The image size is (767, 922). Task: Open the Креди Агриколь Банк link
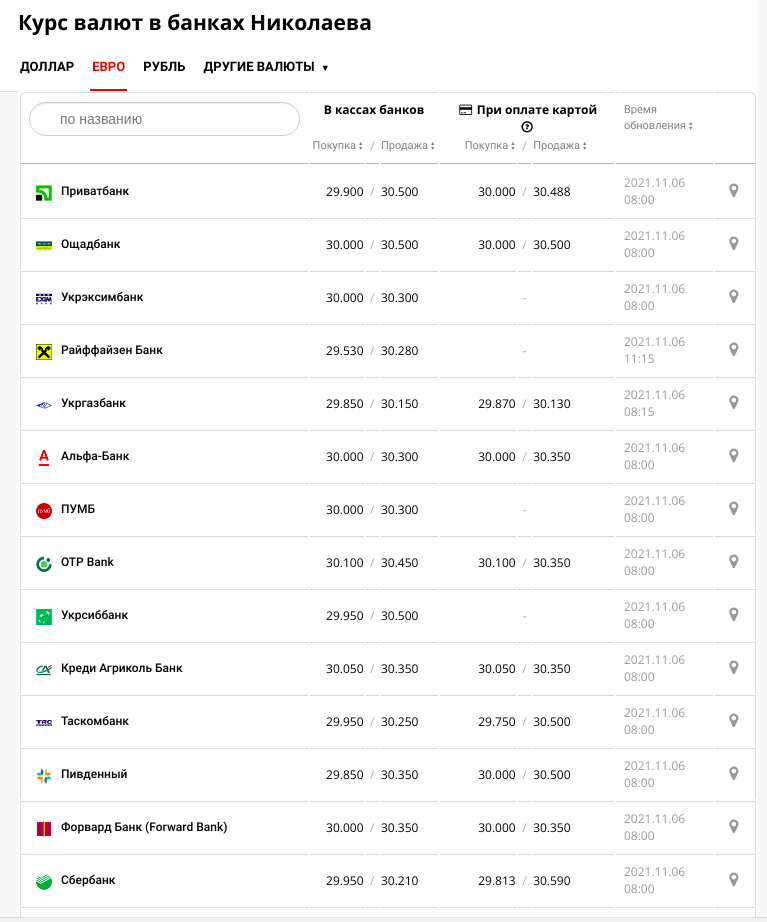(x=122, y=668)
